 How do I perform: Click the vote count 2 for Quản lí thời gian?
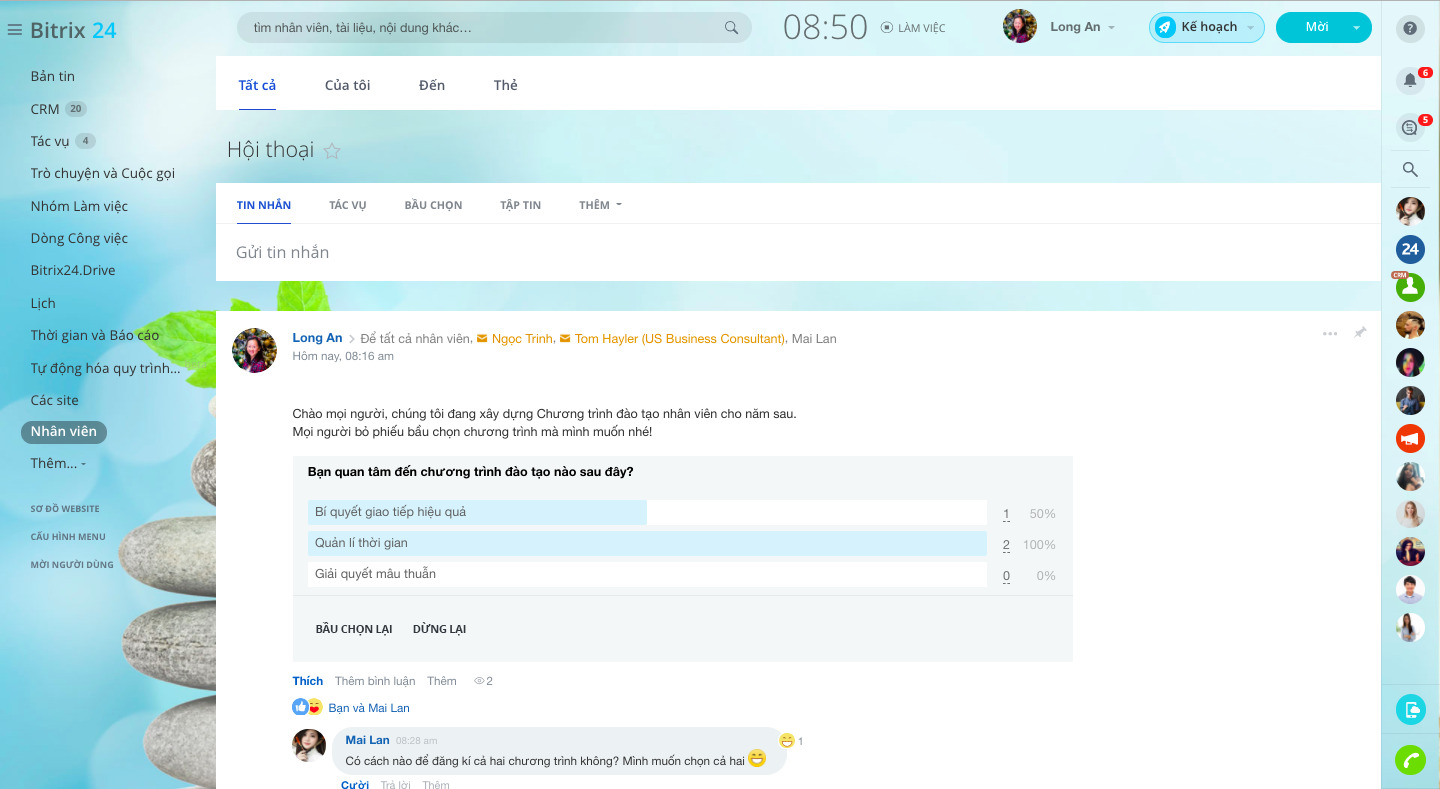1006,545
